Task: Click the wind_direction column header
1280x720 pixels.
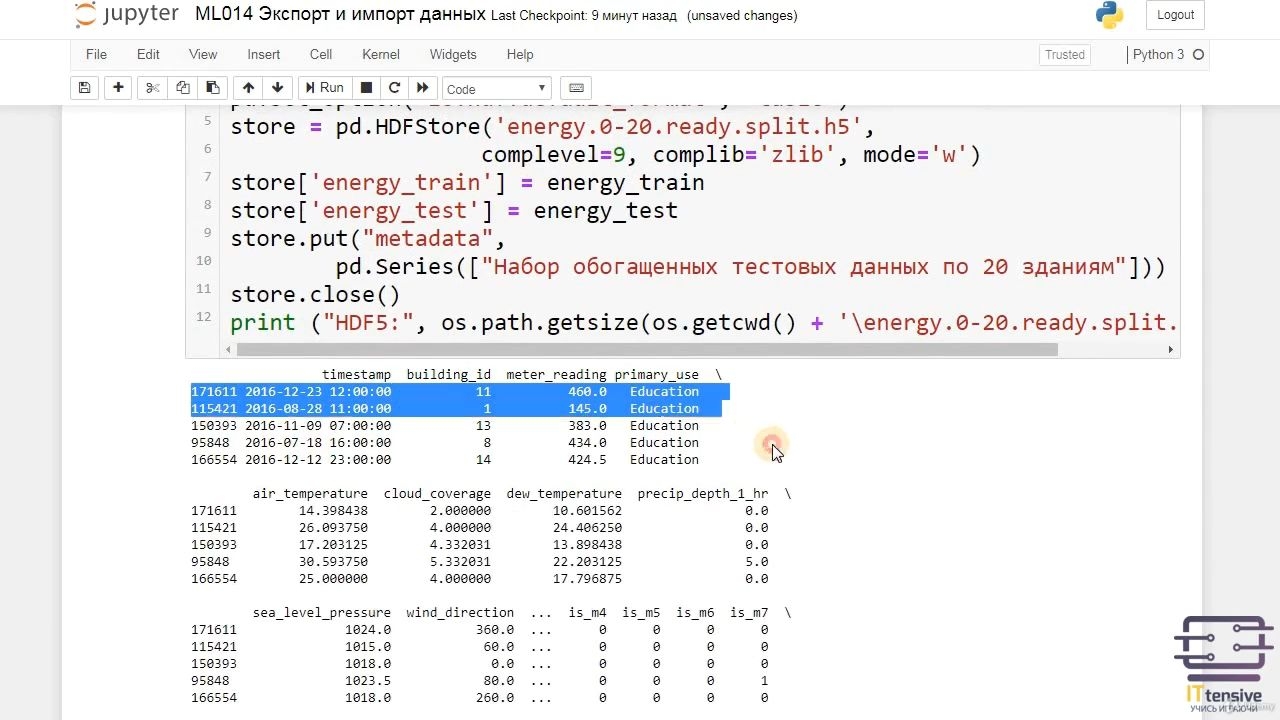Action: click(460, 613)
